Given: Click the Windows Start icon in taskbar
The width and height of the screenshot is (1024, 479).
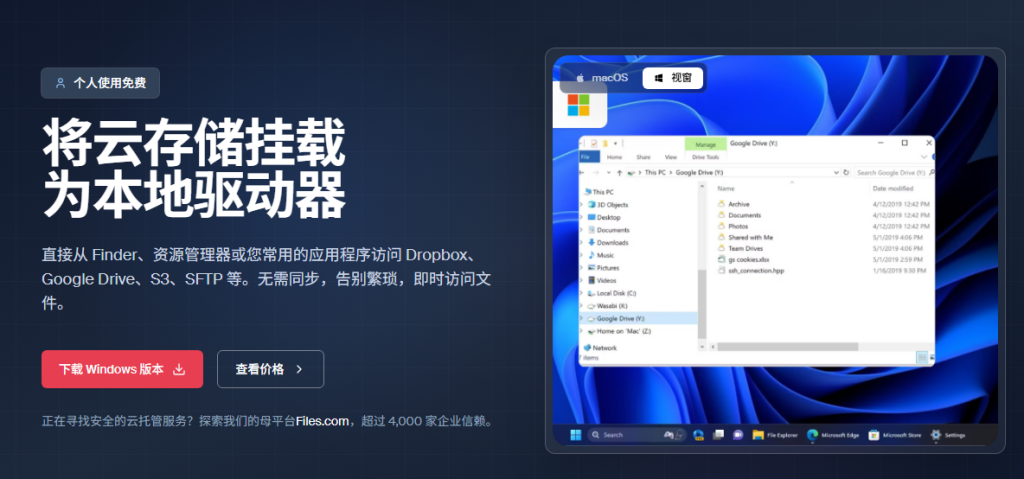Looking at the screenshot, I should (x=576, y=435).
